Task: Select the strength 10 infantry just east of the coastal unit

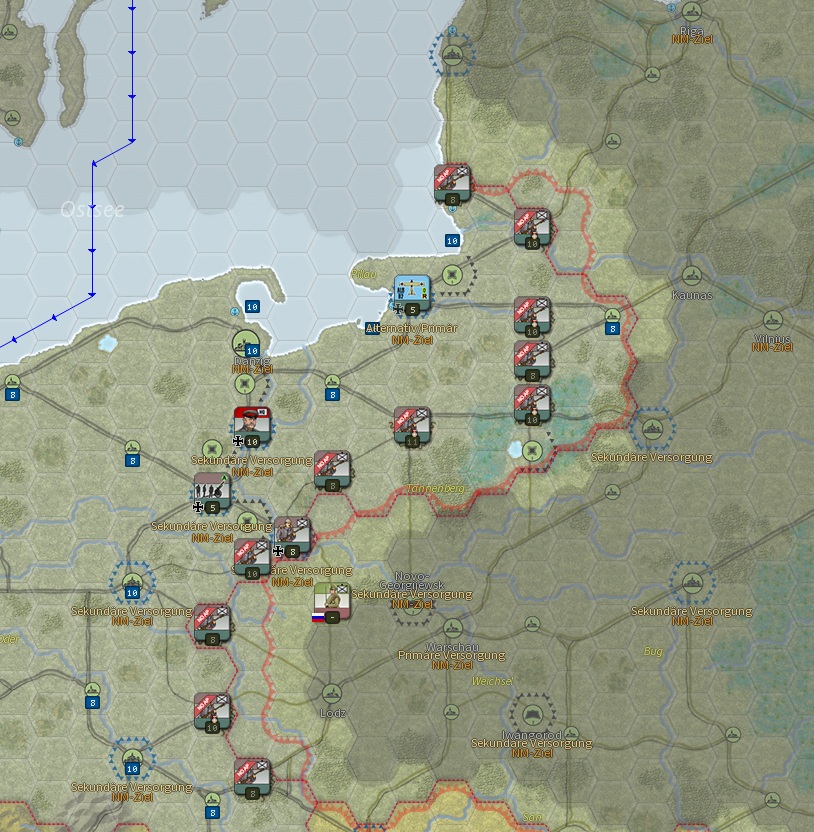Action: (532, 229)
